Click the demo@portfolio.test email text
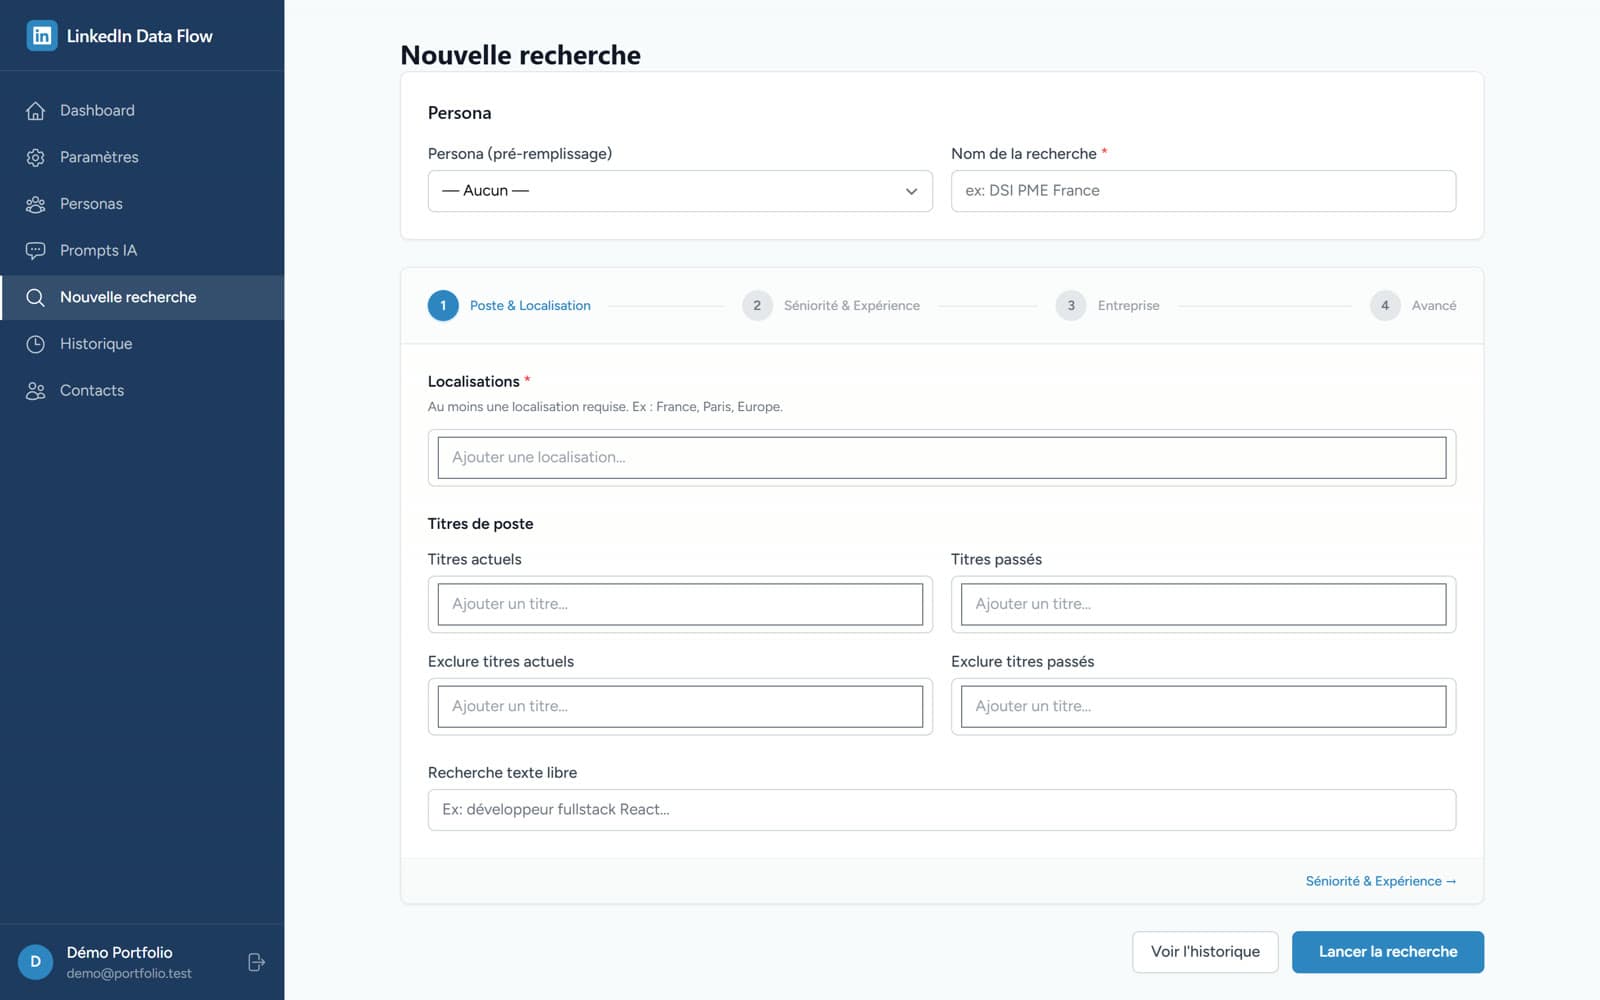 coord(129,974)
